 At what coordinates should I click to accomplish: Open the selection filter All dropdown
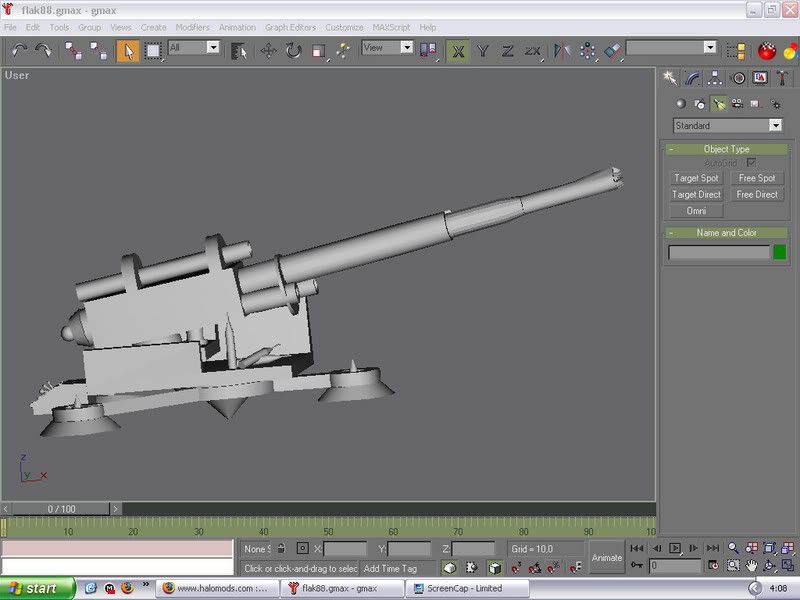click(213, 47)
